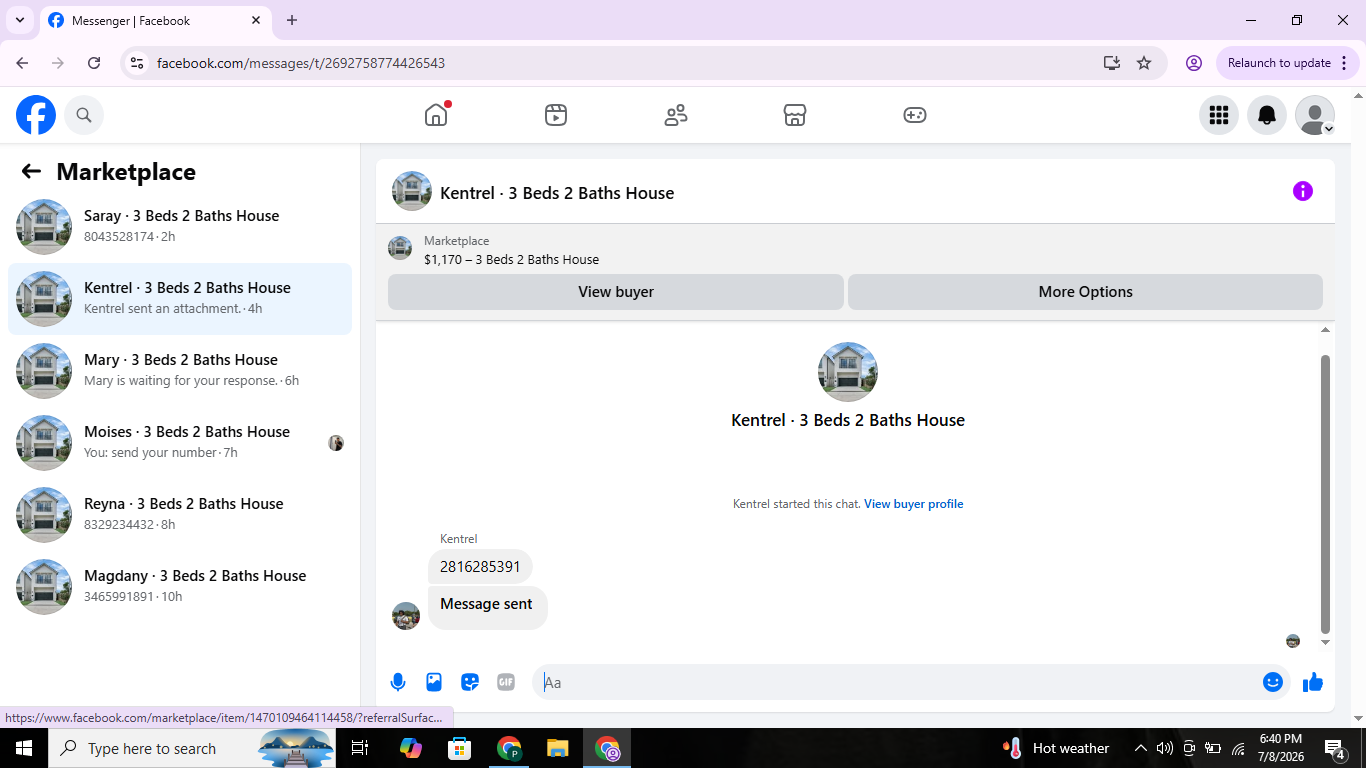Open the Facebook search icon
Viewport: 1366px width, 768px height.
coord(84,115)
